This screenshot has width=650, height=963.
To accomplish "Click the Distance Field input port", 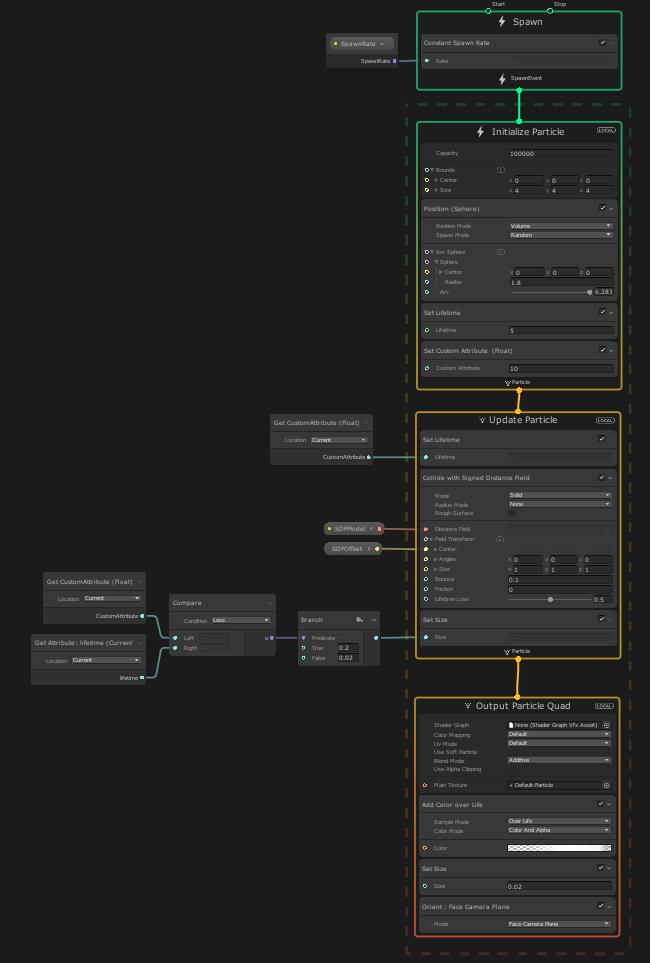I will [x=426, y=529].
